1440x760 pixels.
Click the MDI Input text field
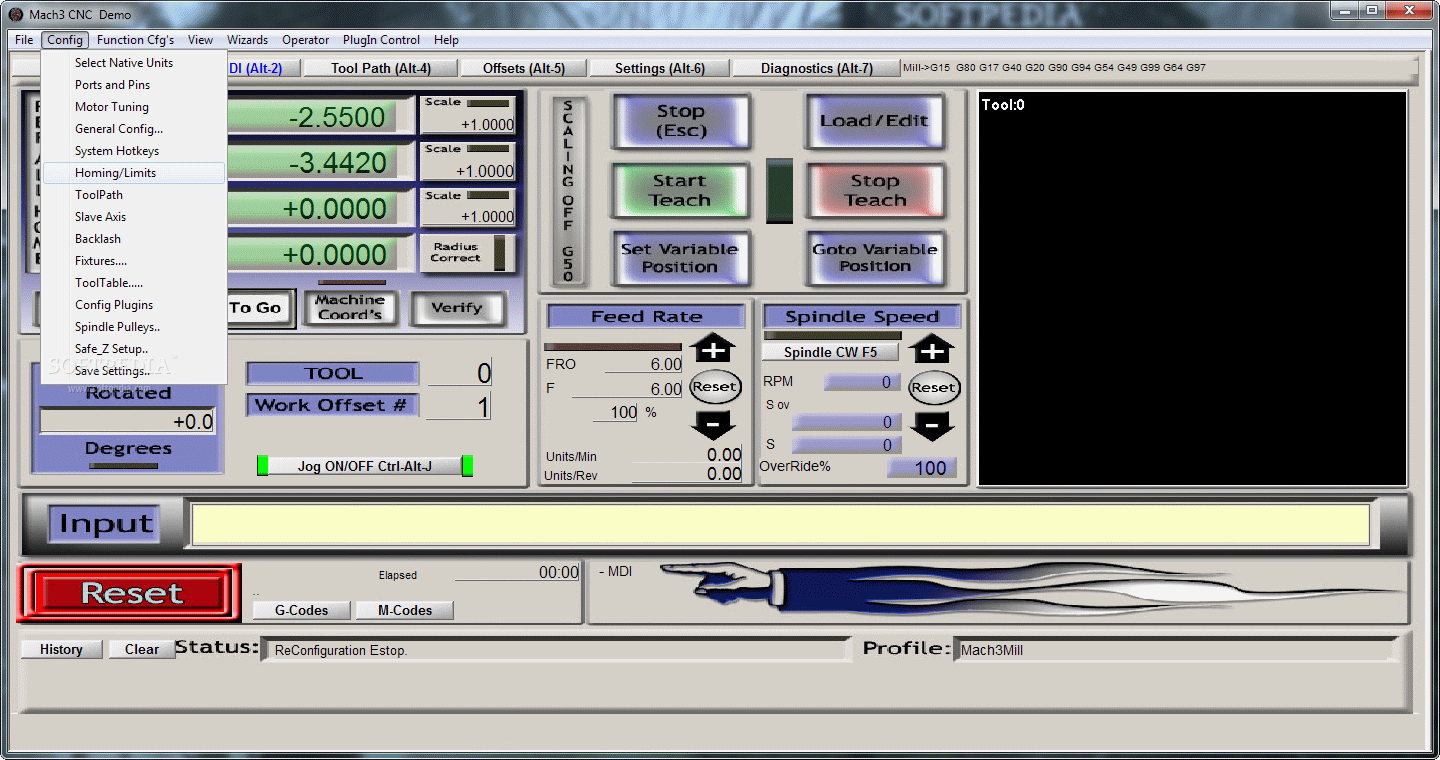780,525
